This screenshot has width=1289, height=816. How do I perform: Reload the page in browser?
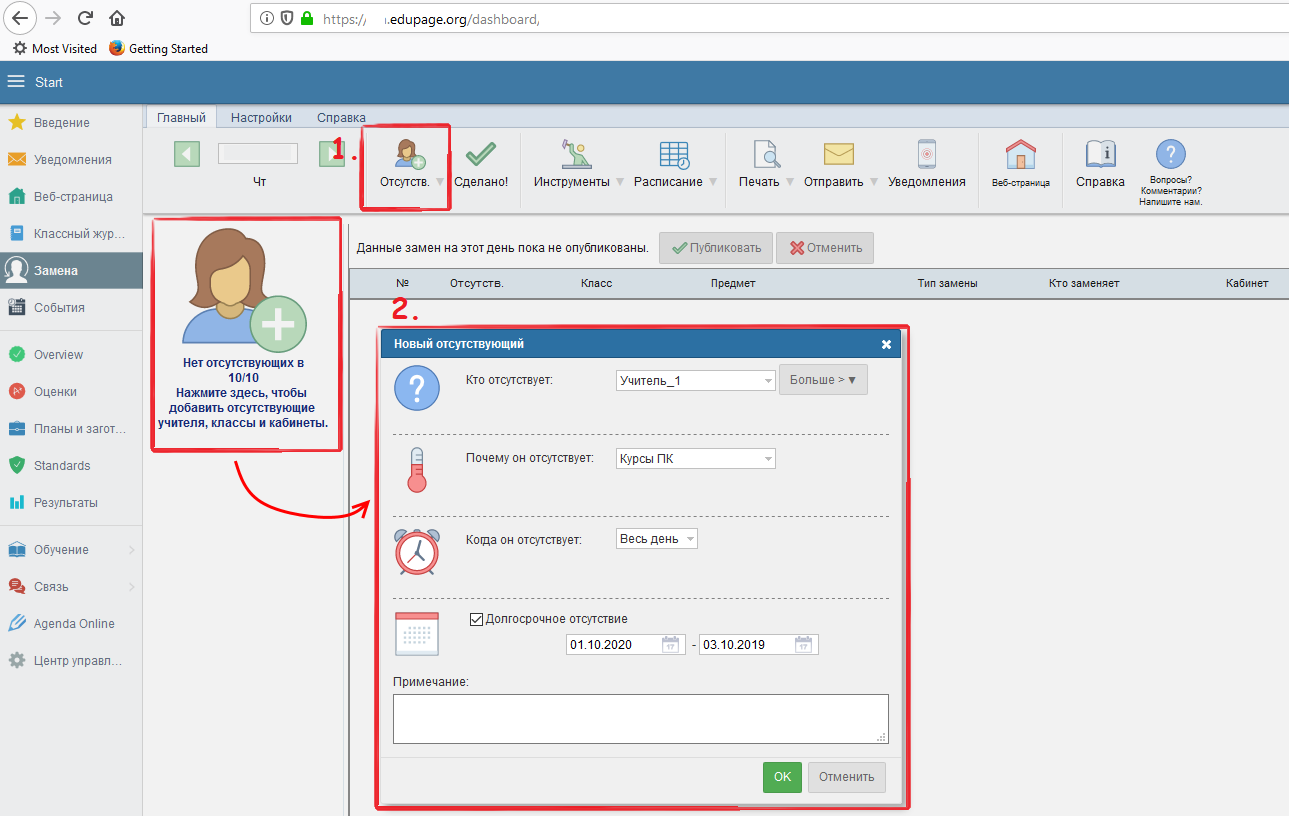click(x=85, y=18)
